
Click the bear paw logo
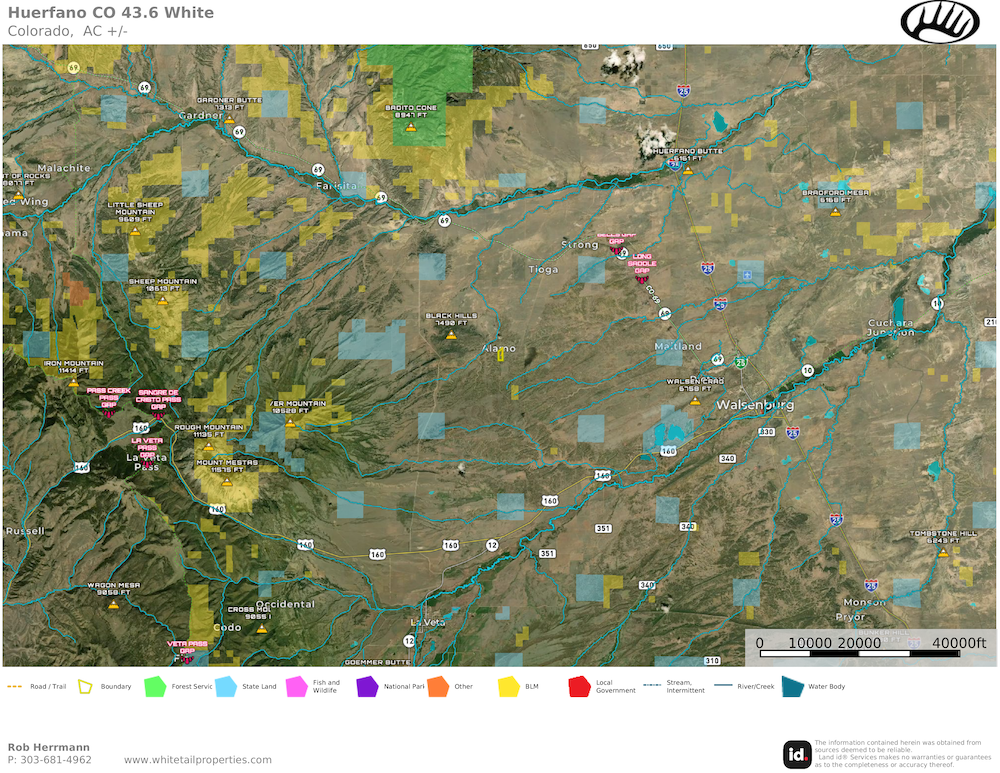939,21
